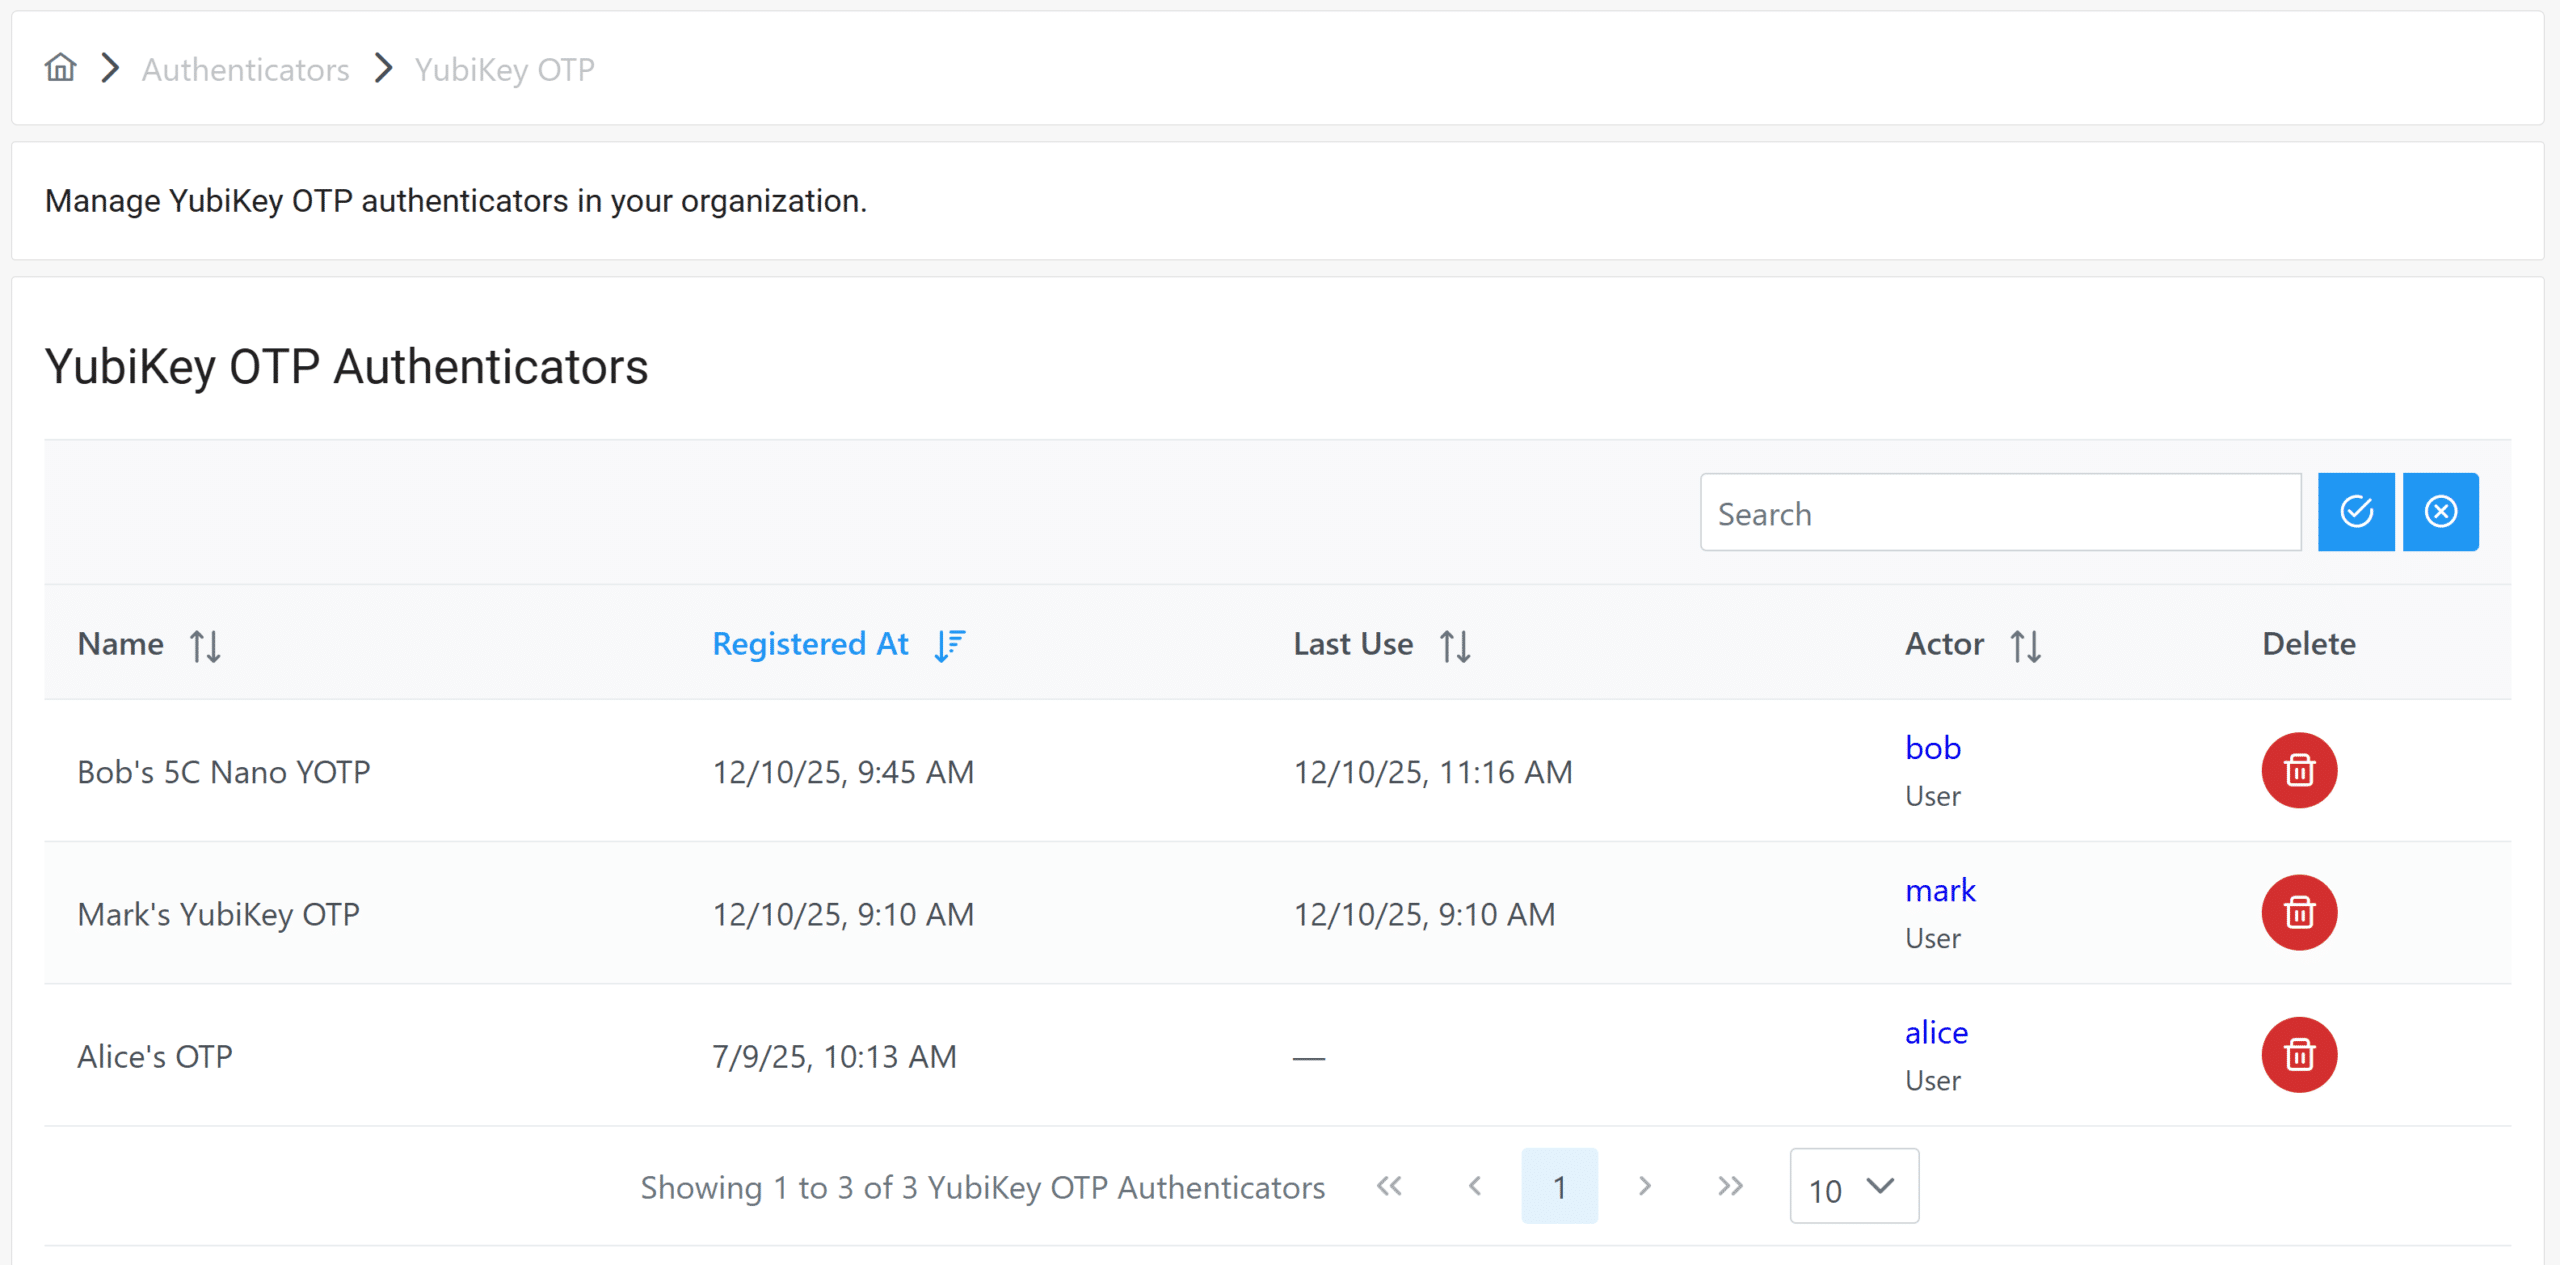
Task: Open alice user link
Action: (x=1935, y=1033)
